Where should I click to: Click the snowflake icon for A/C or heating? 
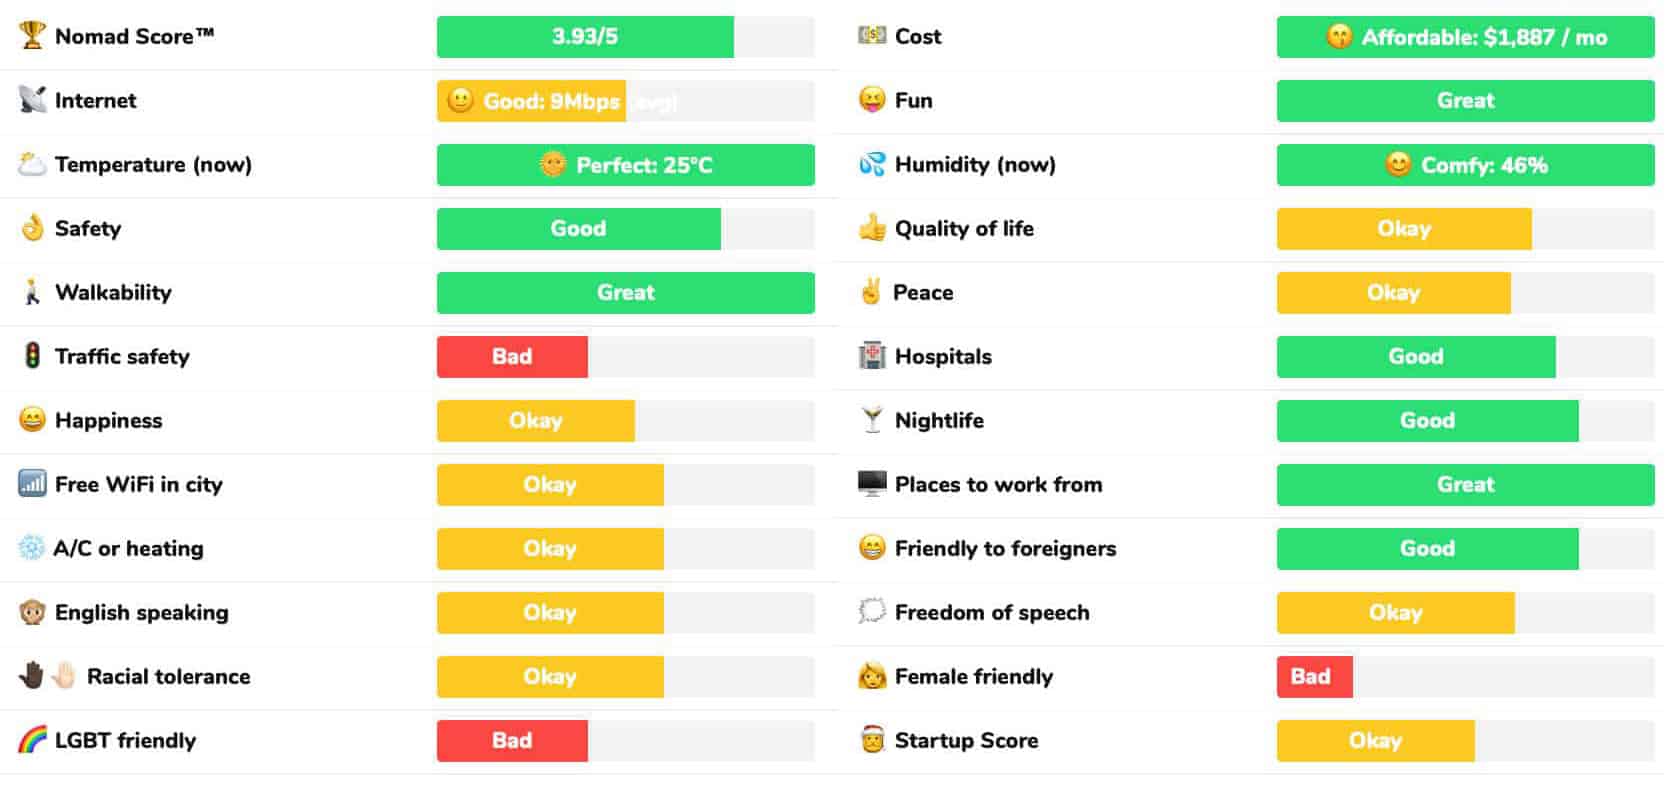pos(32,548)
